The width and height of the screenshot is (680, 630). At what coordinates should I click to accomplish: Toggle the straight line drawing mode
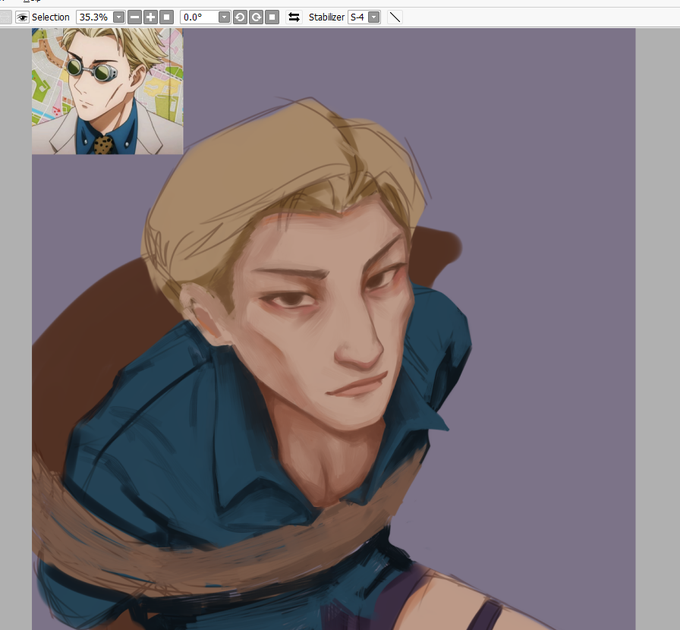[x=395, y=17]
